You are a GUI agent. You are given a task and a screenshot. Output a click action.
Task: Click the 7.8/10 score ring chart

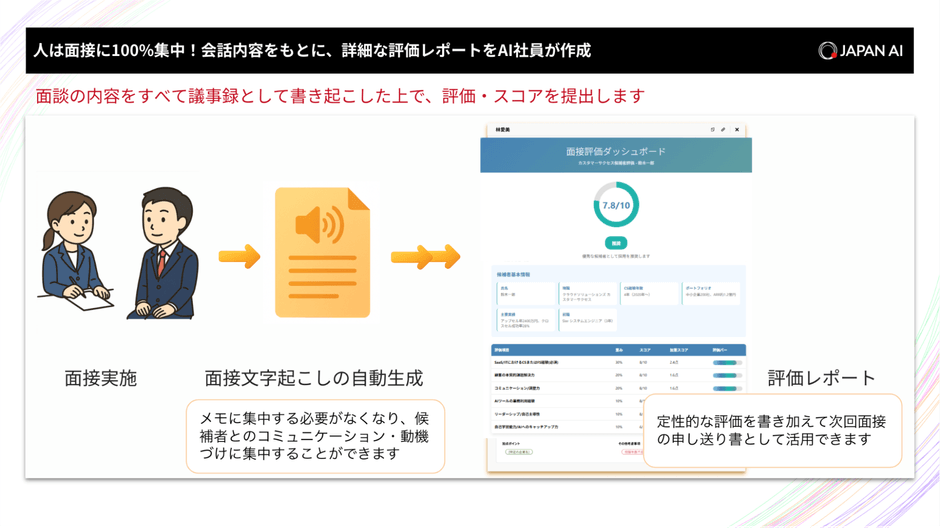click(616, 205)
